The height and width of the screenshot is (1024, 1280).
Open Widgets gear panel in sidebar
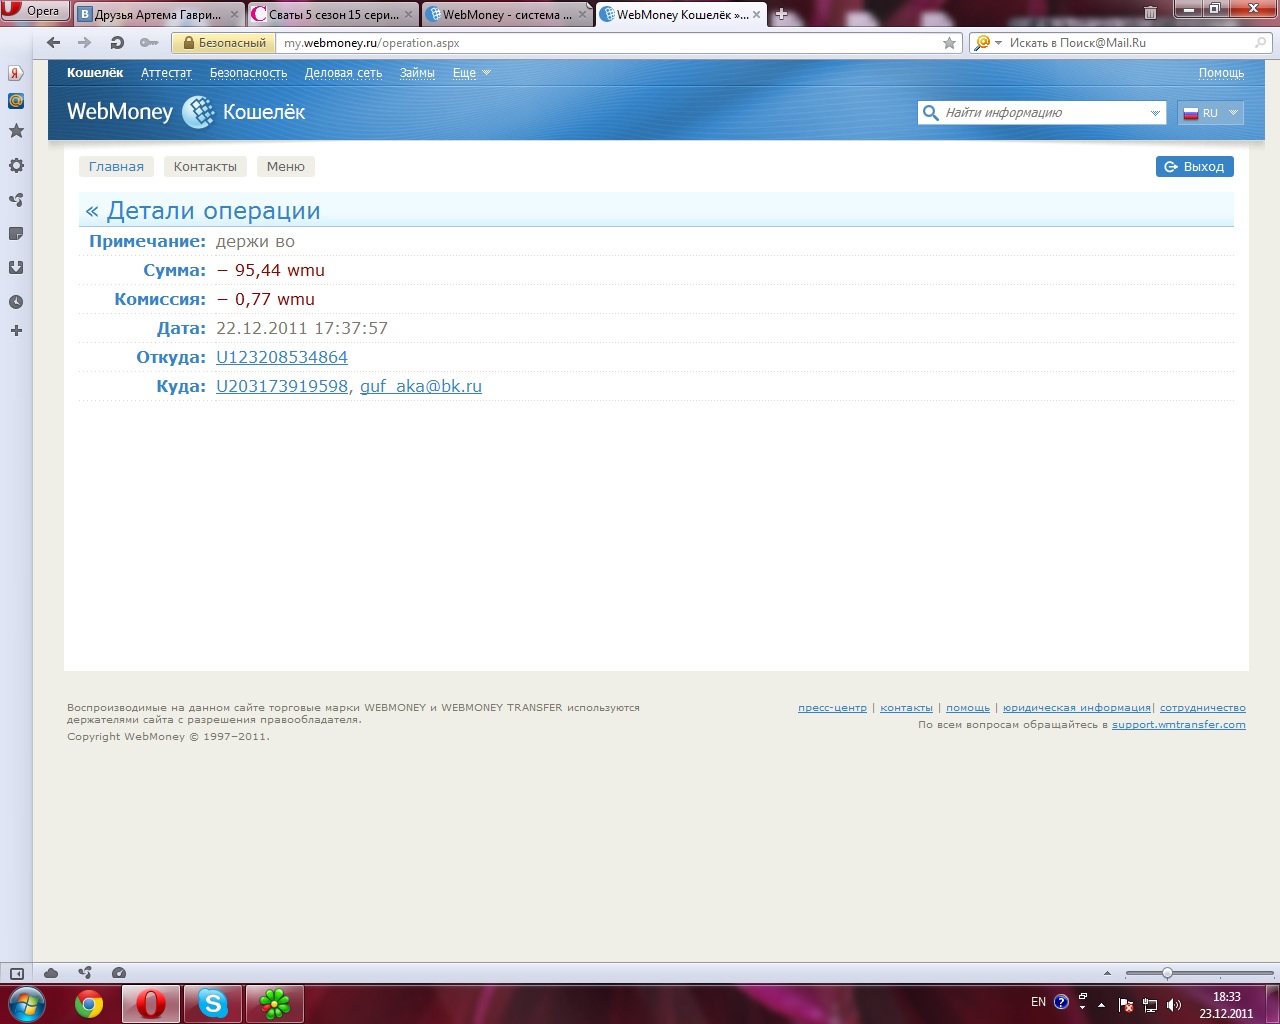point(16,166)
